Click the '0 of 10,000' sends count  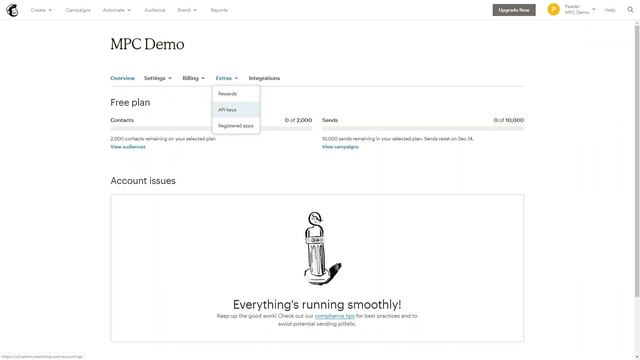pos(509,120)
